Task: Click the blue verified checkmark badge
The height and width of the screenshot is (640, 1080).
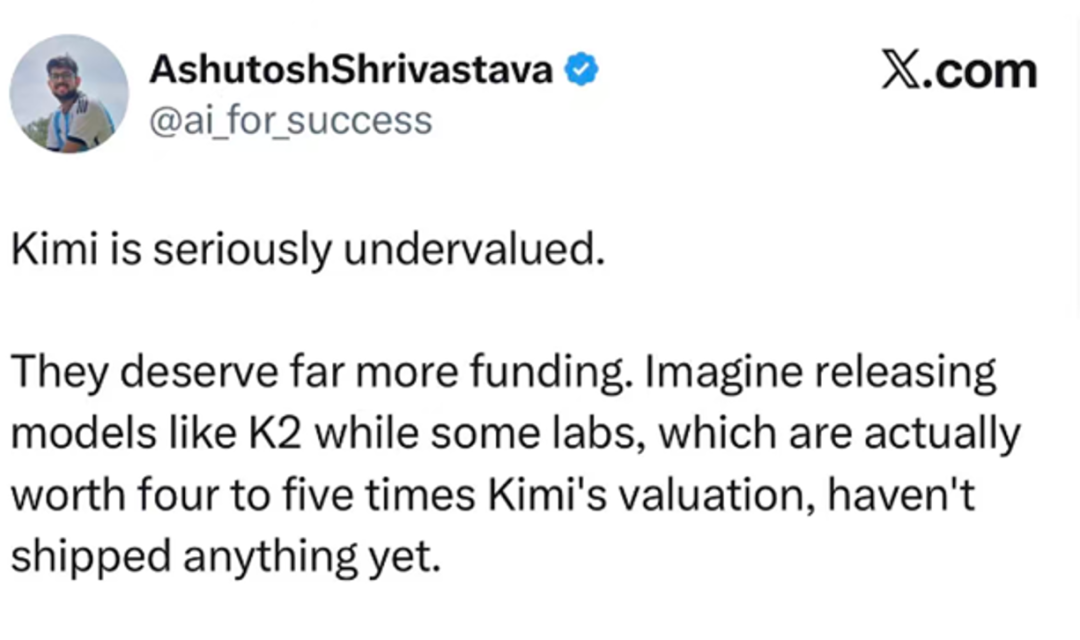Action: pyautogui.click(x=582, y=71)
